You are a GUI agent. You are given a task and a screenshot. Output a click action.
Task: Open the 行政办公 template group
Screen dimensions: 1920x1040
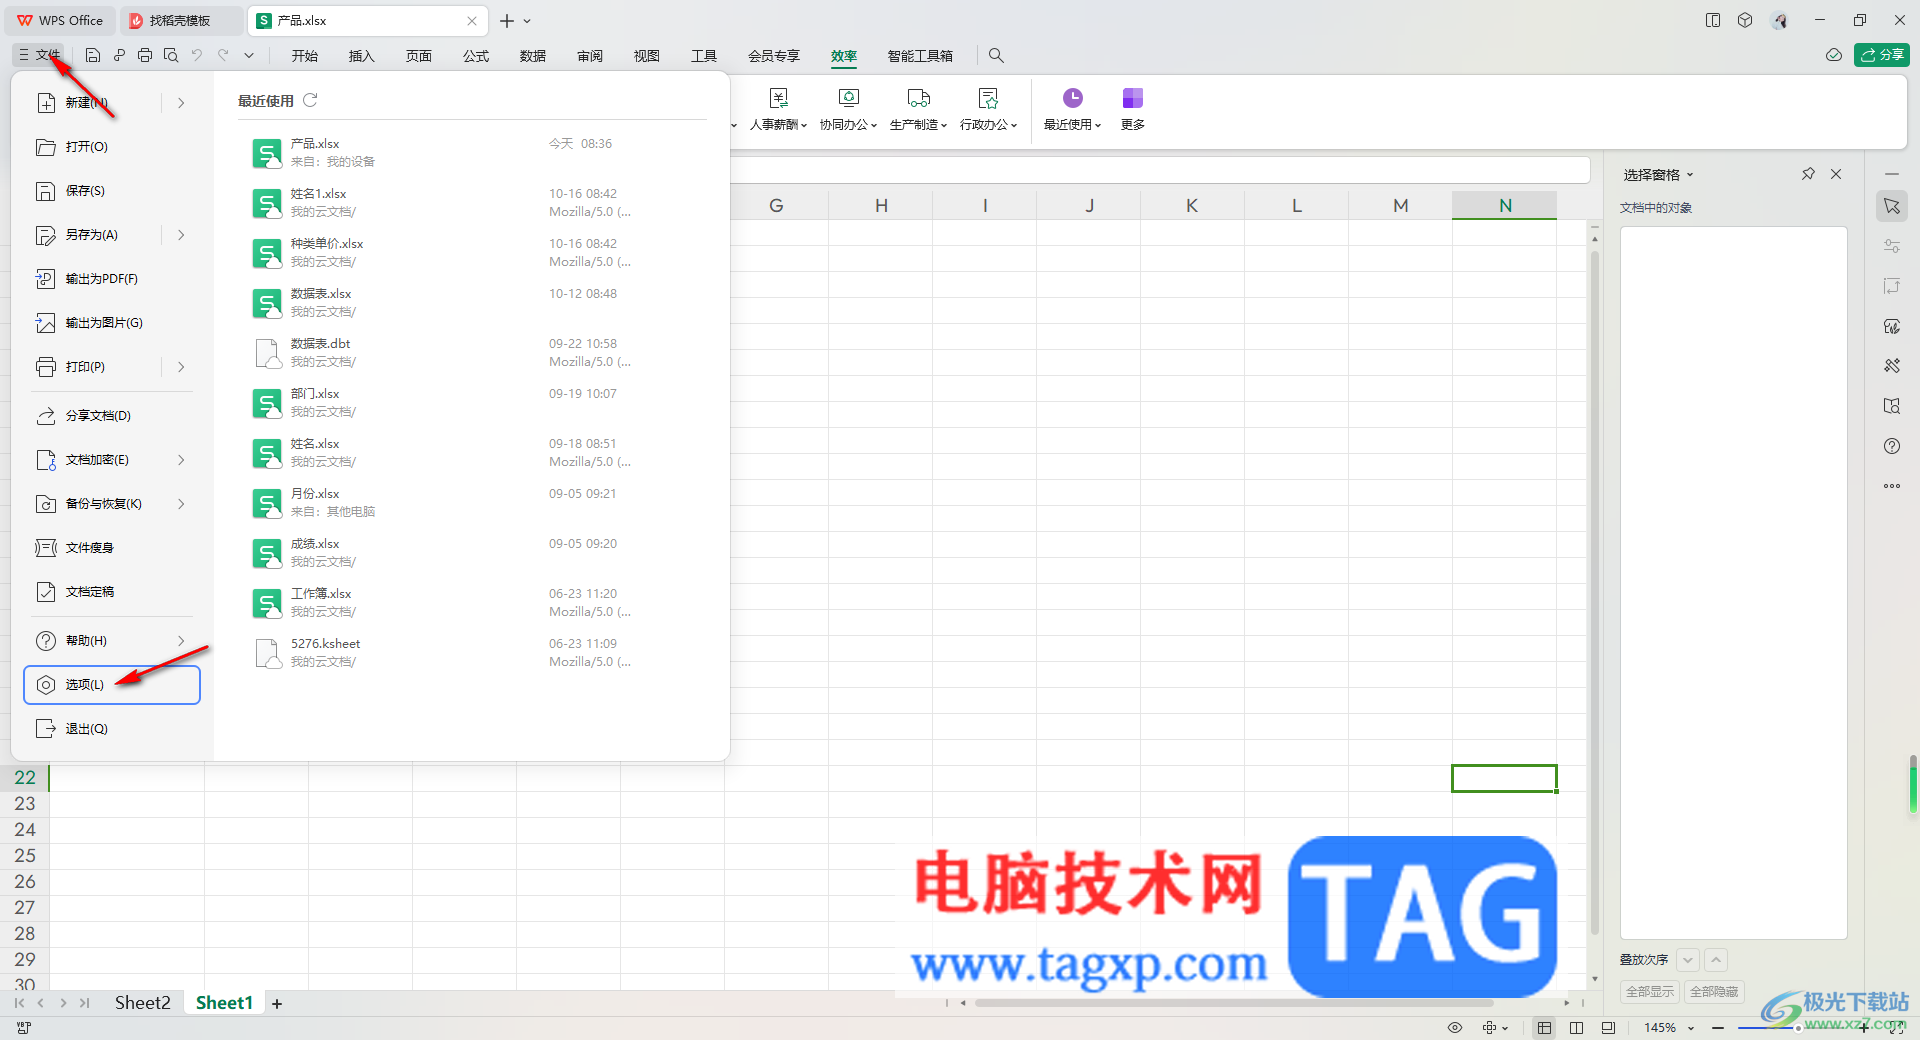(x=988, y=109)
